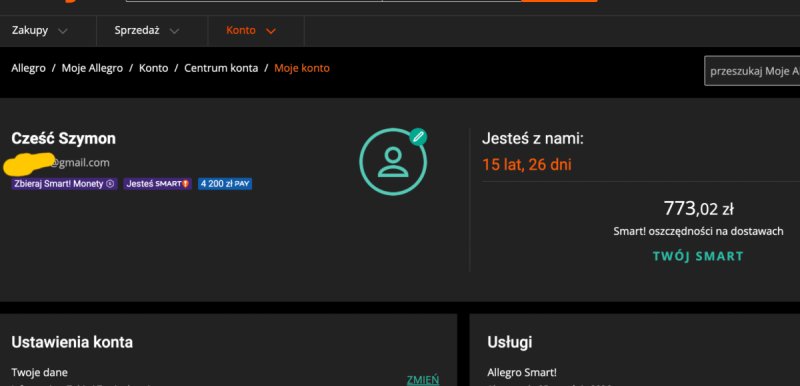The width and height of the screenshot is (800, 386).
Task: Select the Usługi section heading
Action: coord(510,342)
